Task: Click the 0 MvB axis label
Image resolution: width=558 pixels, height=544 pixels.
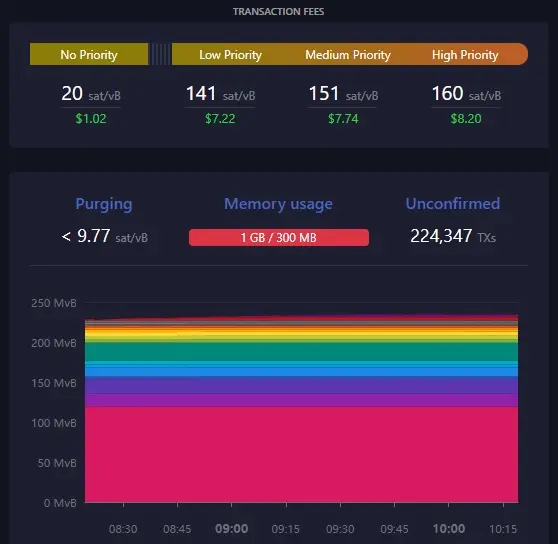Action: [x=60, y=503]
